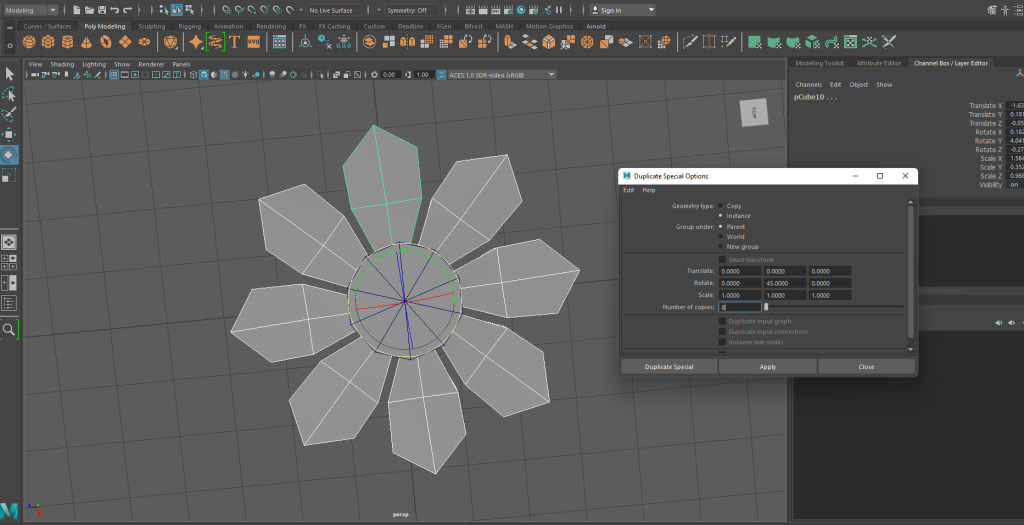Click the Target Weld crossed-tools icon
This screenshot has width=1024, height=525.
click(x=889, y=42)
